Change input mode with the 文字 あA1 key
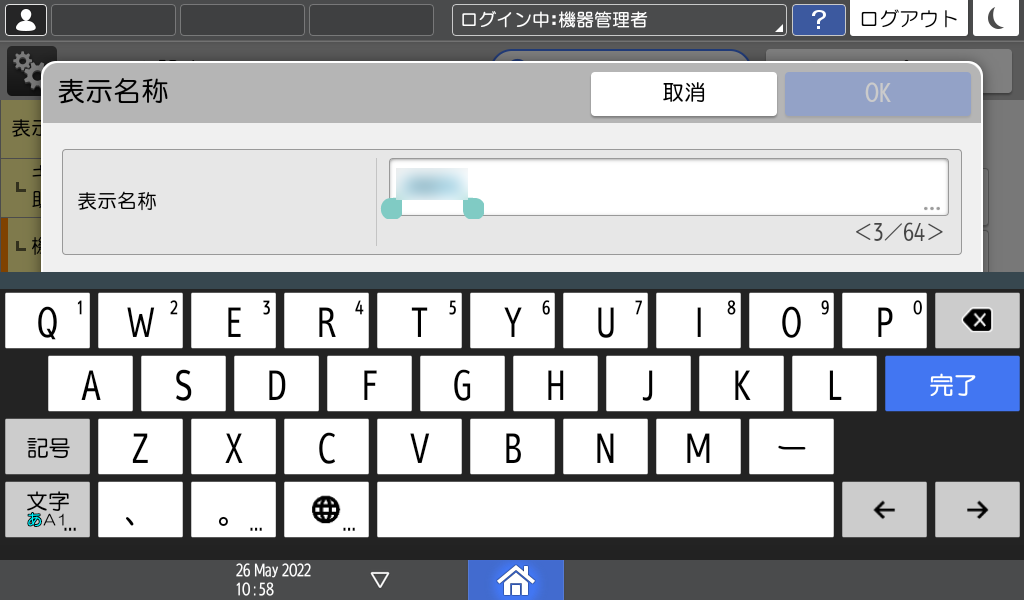1024x600 pixels. click(x=46, y=509)
